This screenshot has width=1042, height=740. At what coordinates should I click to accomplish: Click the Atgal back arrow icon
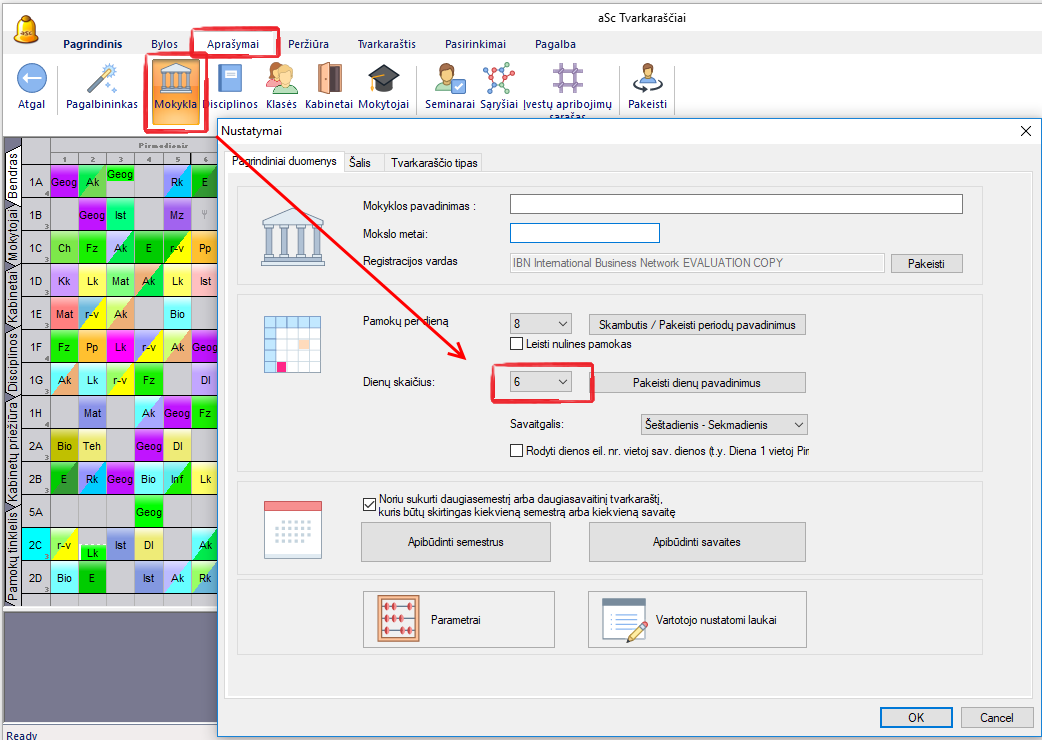[32, 79]
